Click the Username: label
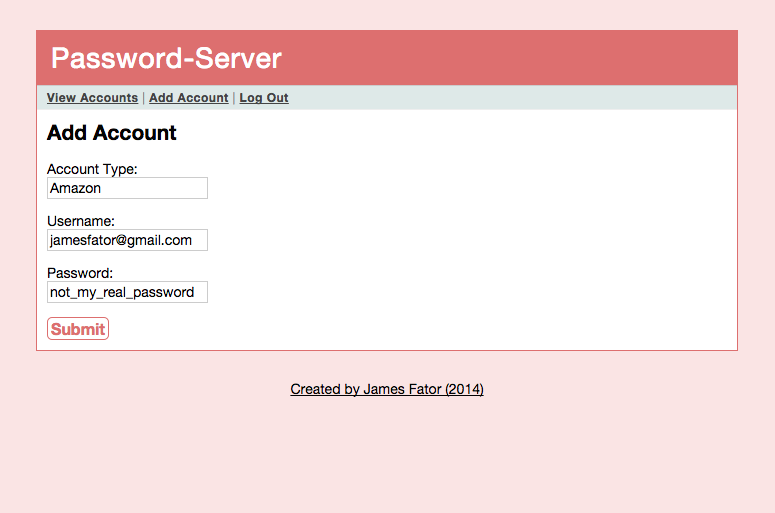Viewport: 775px width, 513px height. pyautogui.click(x=81, y=221)
